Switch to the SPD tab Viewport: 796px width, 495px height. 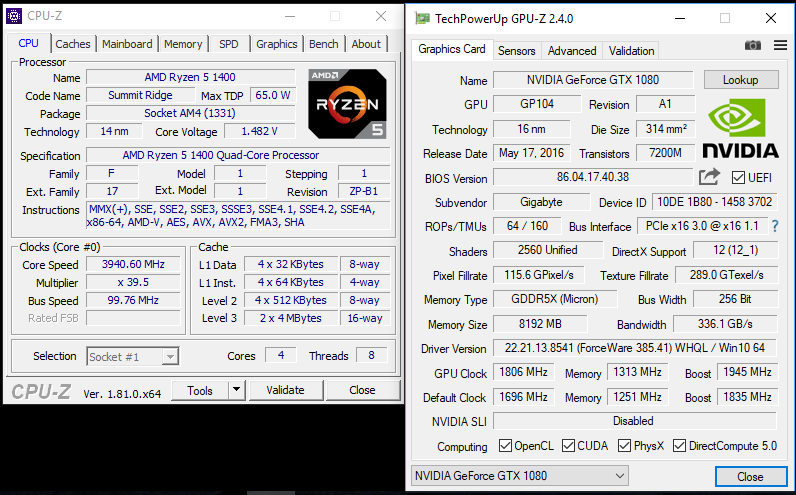pos(228,44)
